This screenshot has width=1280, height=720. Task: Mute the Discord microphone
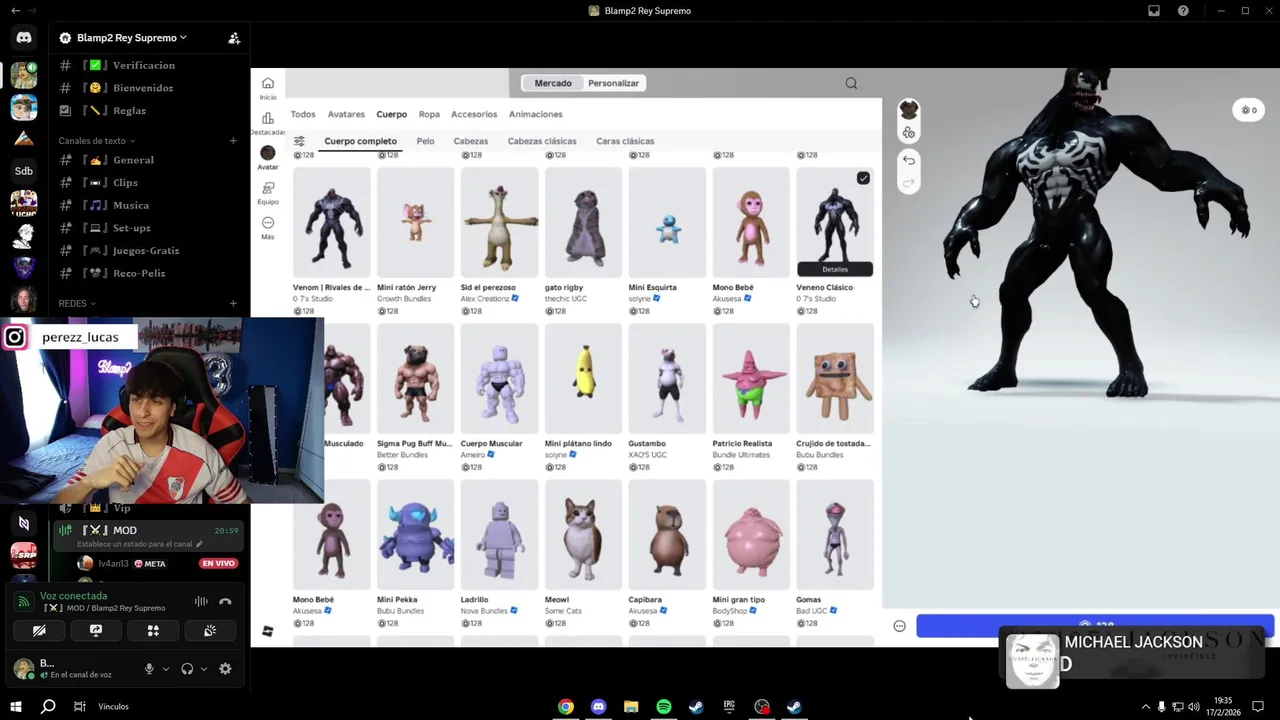pyautogui.click(x=149, y=669)
